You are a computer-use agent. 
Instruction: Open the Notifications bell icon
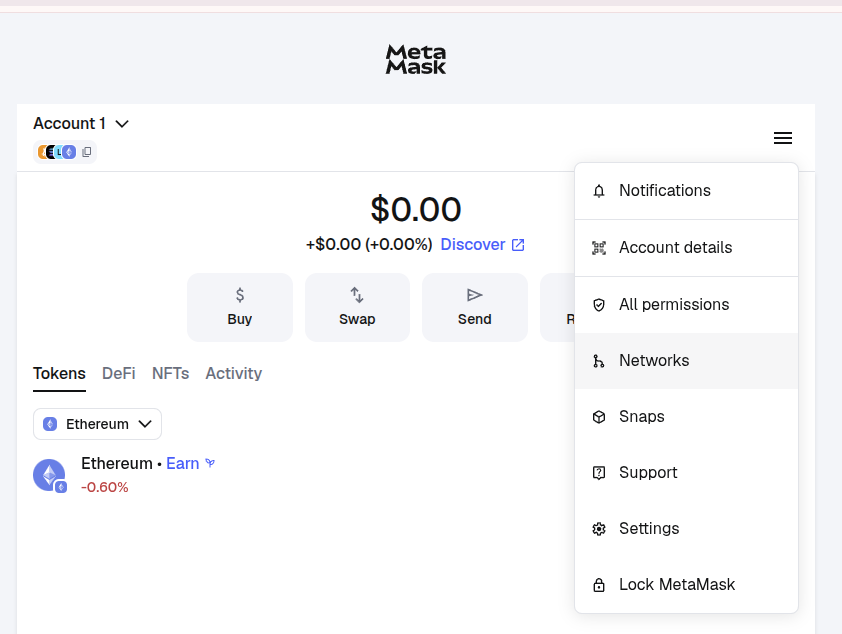(599, 190)
